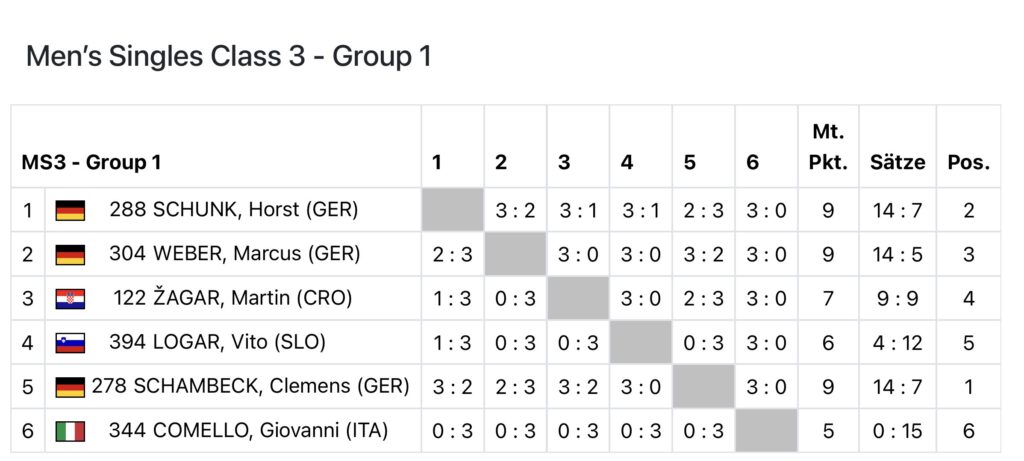Click Schambeck's 14 : 7 sets total
Viewport: 1024px width, 461px height.
[x=897, y=386]
